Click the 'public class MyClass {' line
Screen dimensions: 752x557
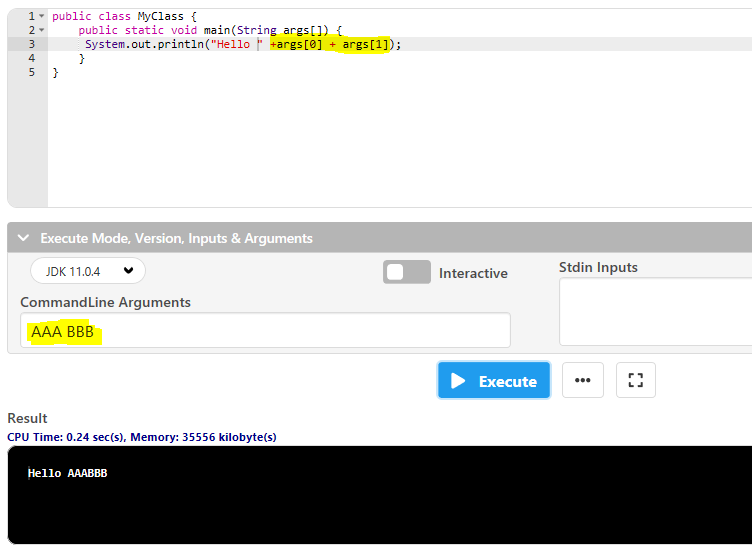[x=124, y=16]
